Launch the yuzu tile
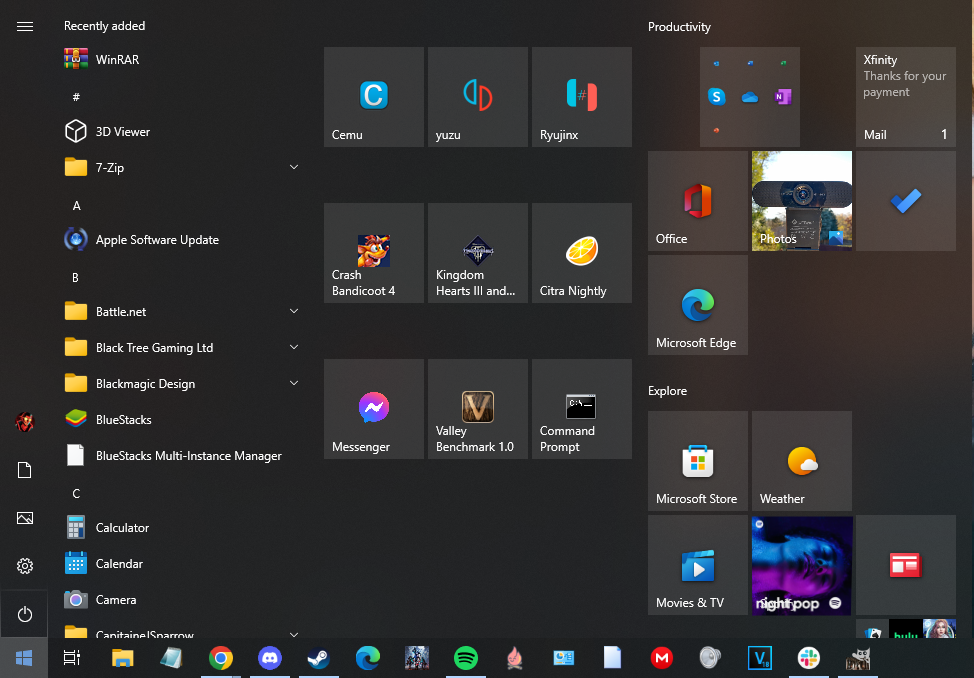Screen dimensions: 974x678 tap(478, 97)
